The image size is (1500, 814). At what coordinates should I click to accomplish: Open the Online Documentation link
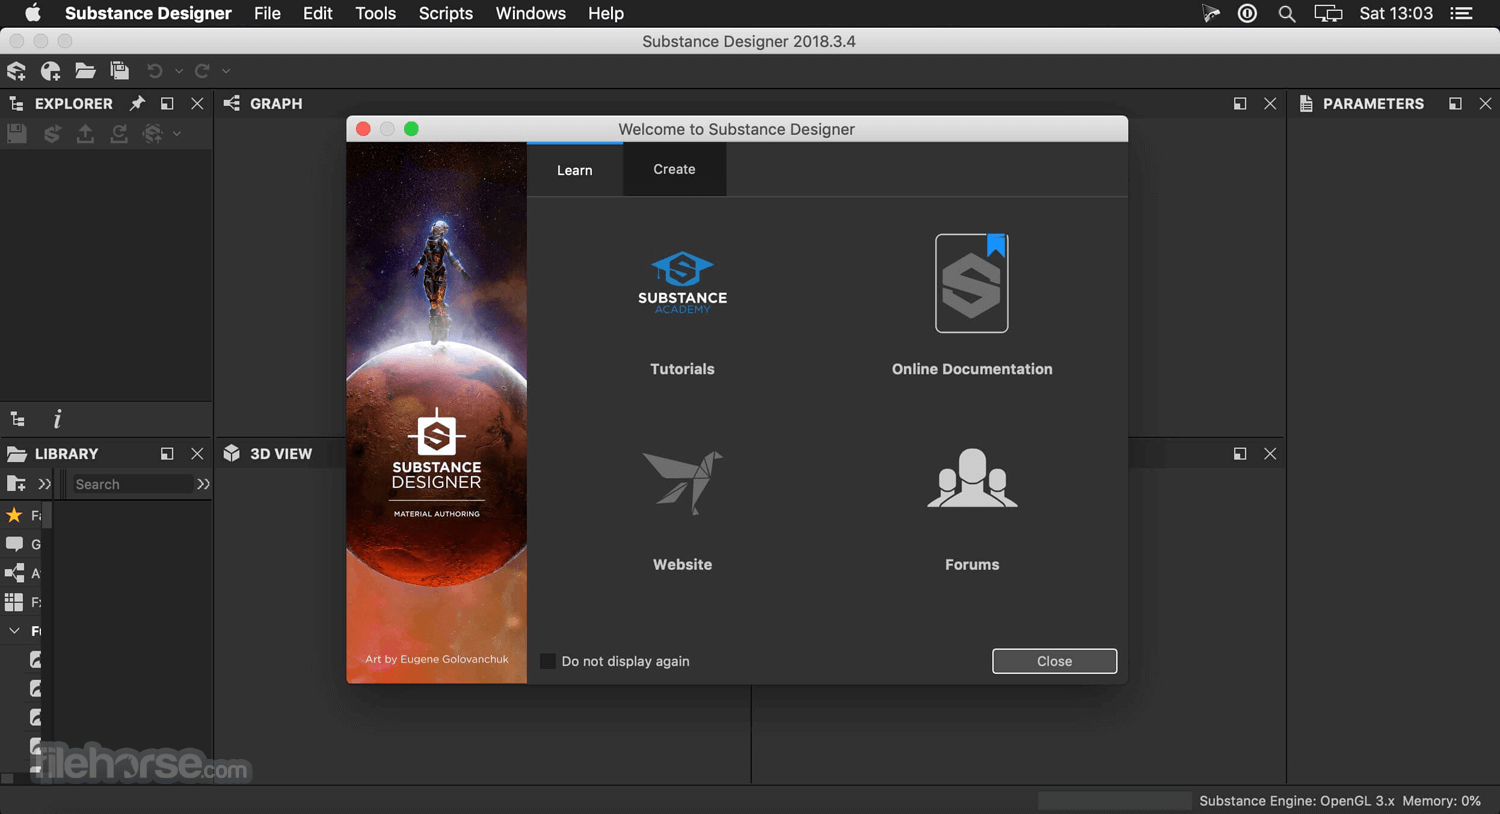[972, 306]
